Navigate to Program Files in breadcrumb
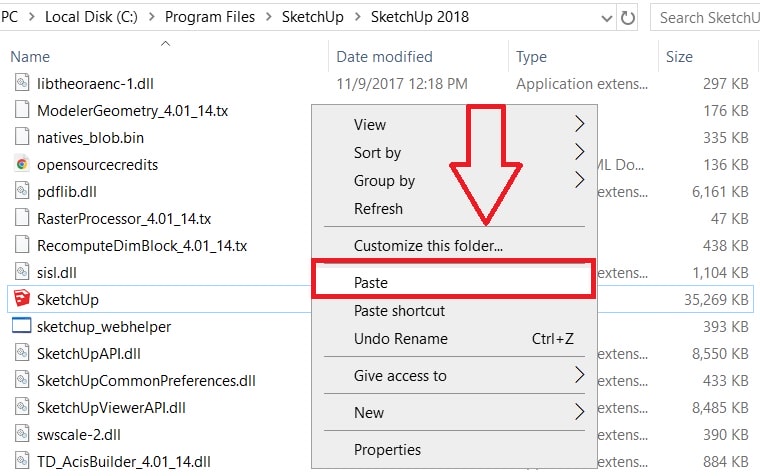Viewport: 760px width, 476px height. [210, 17]
